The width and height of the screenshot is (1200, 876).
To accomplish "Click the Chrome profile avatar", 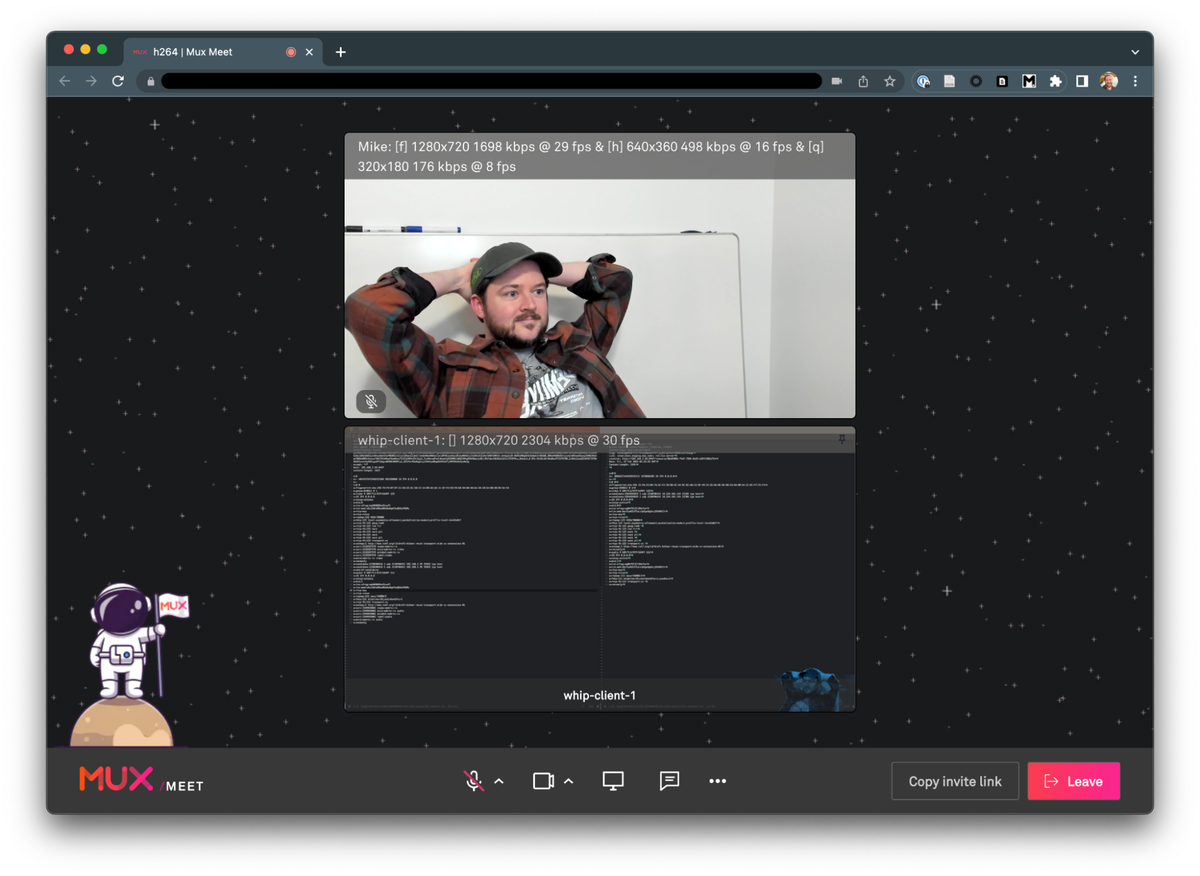I will [x=1110, y=81].
